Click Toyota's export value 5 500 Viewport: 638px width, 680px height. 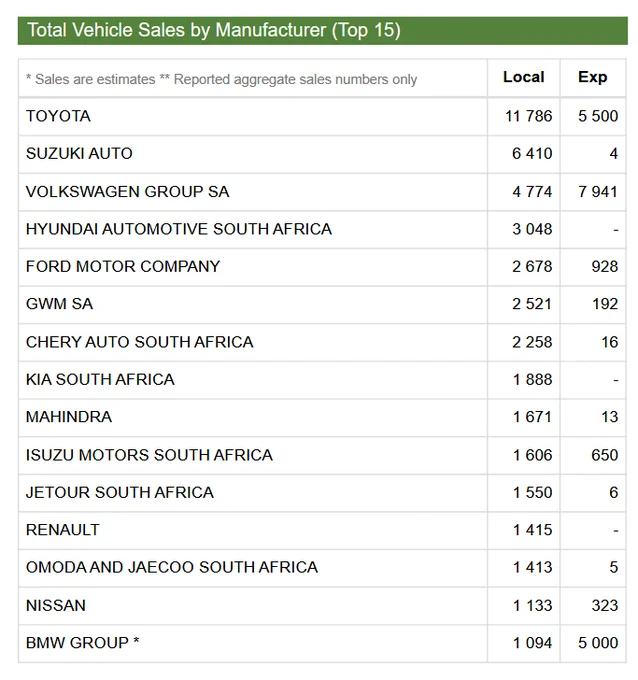[598, 116]
